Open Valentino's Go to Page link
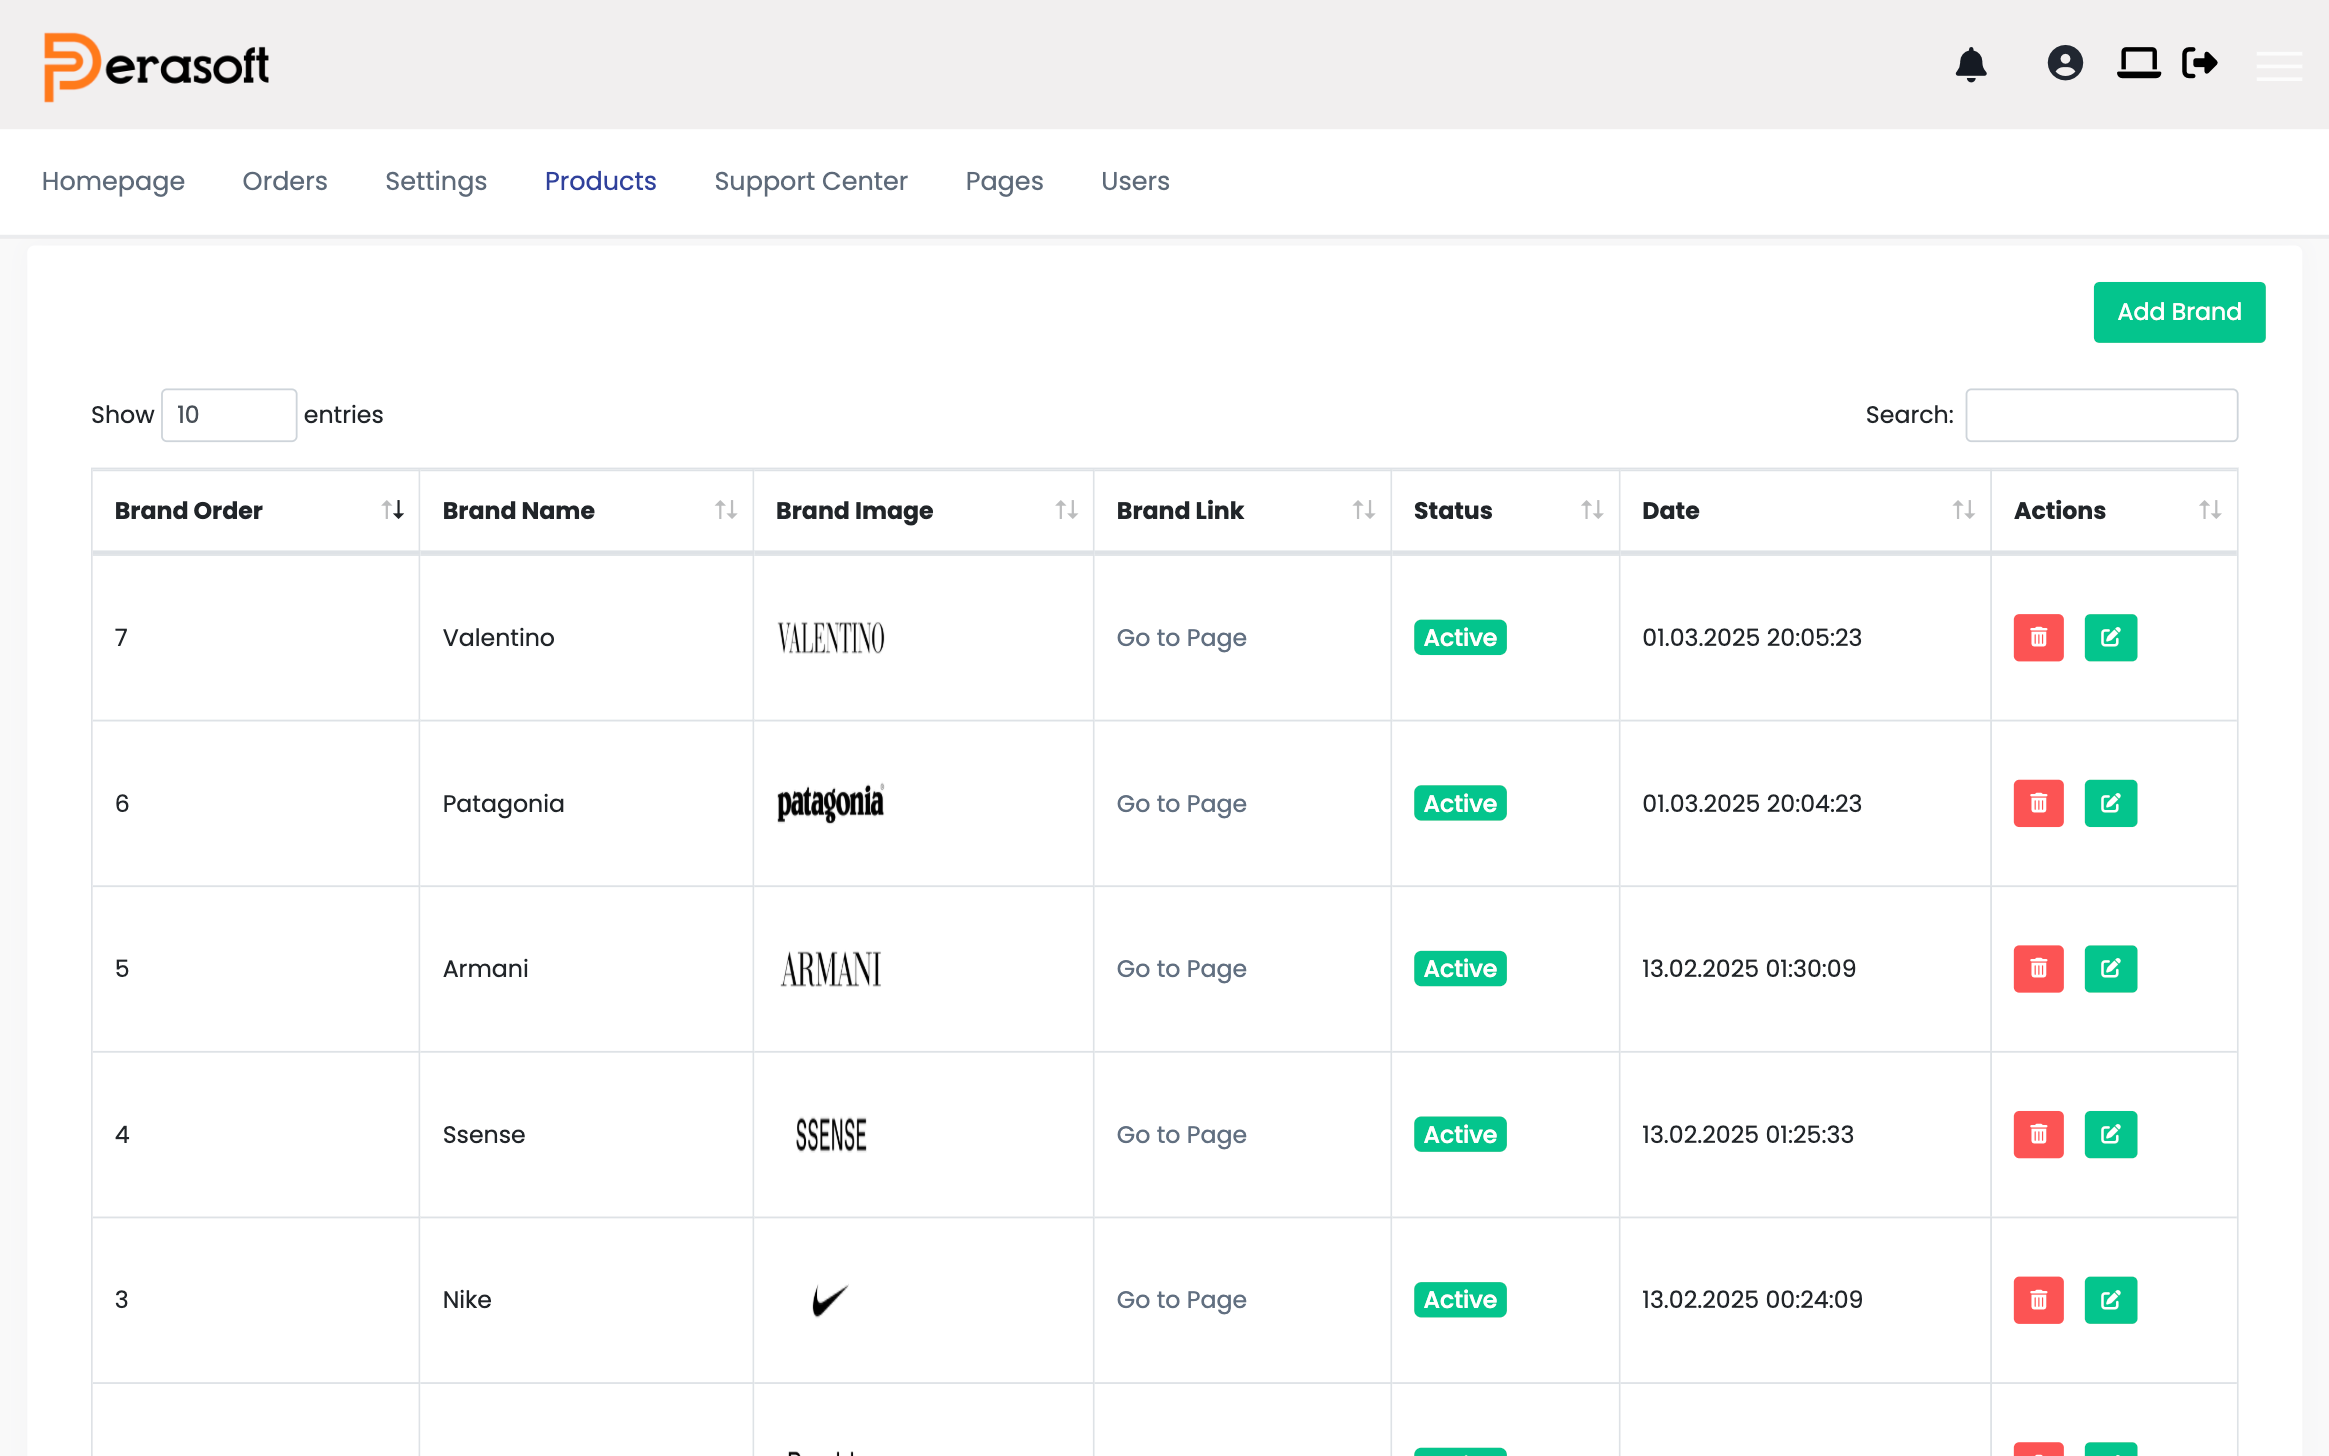The height and width of the screenshot is (1456, 2329). tap(1181, 637)
